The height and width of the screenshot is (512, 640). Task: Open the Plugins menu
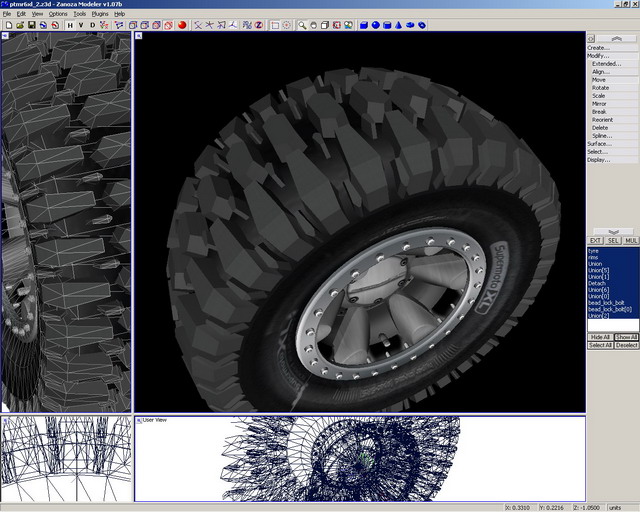(99, 14)
